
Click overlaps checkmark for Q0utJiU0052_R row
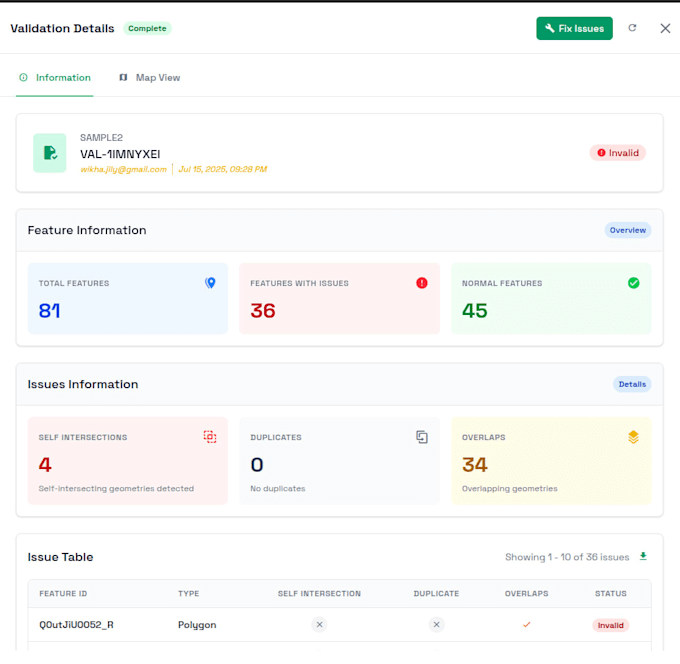pyautogui.click(x=526, y=625)
